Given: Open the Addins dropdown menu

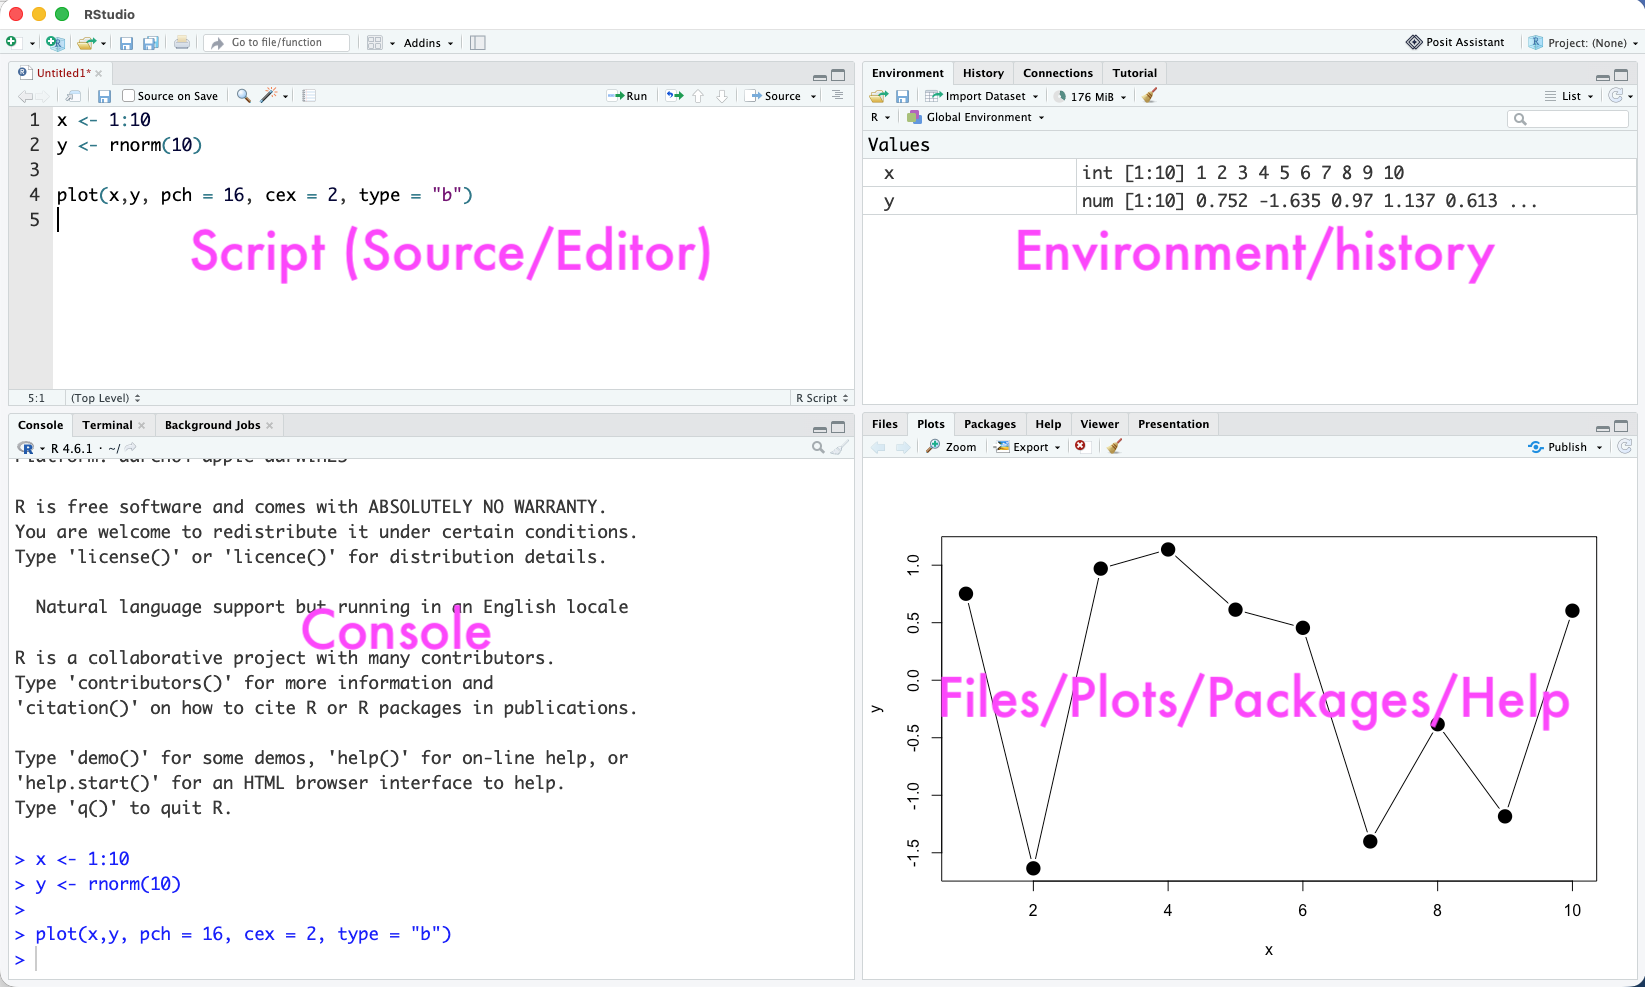Looking at the screenshot, I should coord(429,43).
